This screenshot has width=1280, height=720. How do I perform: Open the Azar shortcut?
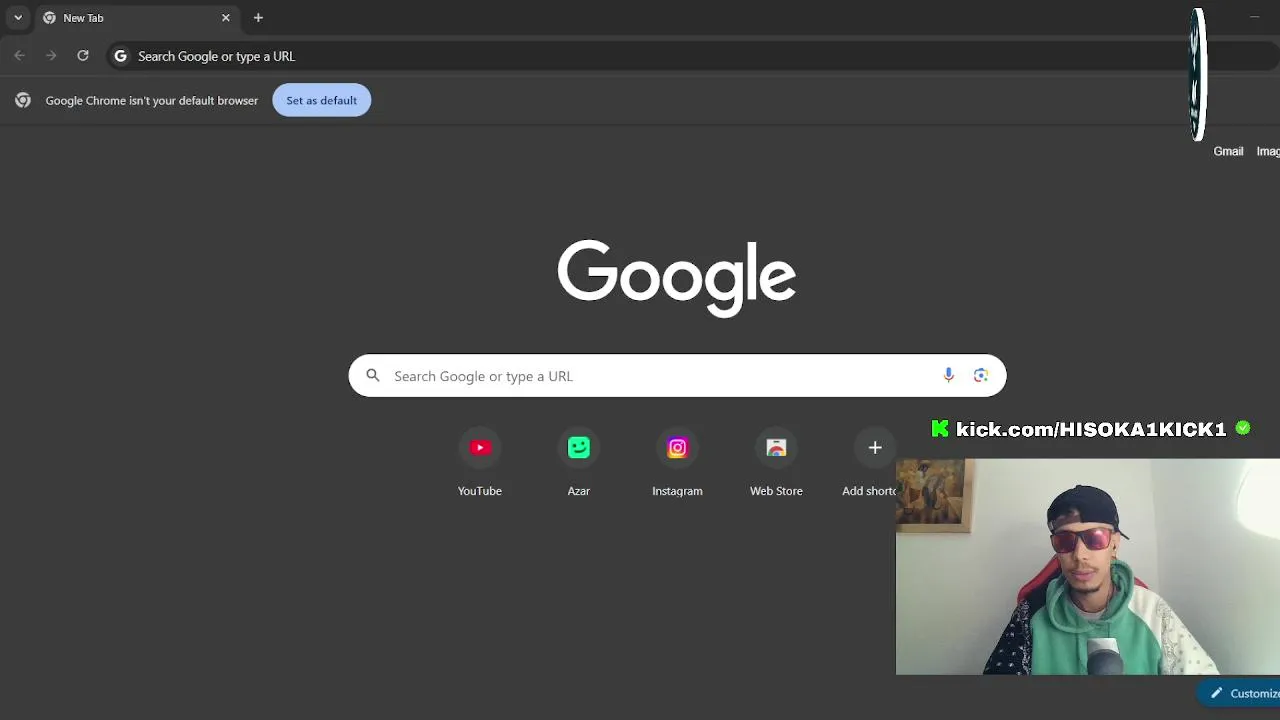point(579,464)
